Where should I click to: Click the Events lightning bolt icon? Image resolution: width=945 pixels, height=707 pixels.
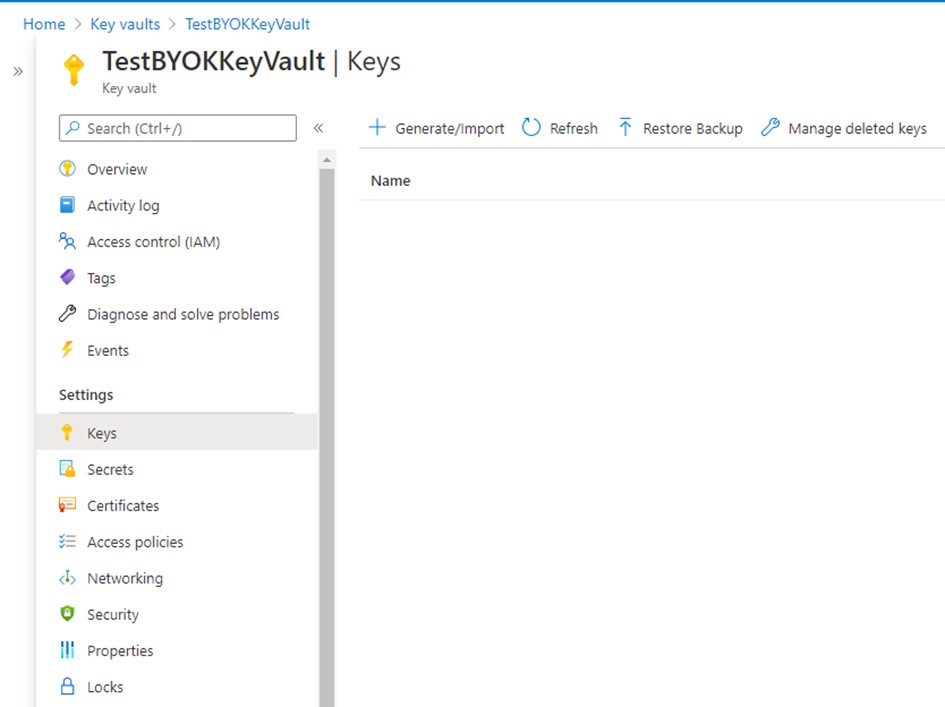click(67, 350)
